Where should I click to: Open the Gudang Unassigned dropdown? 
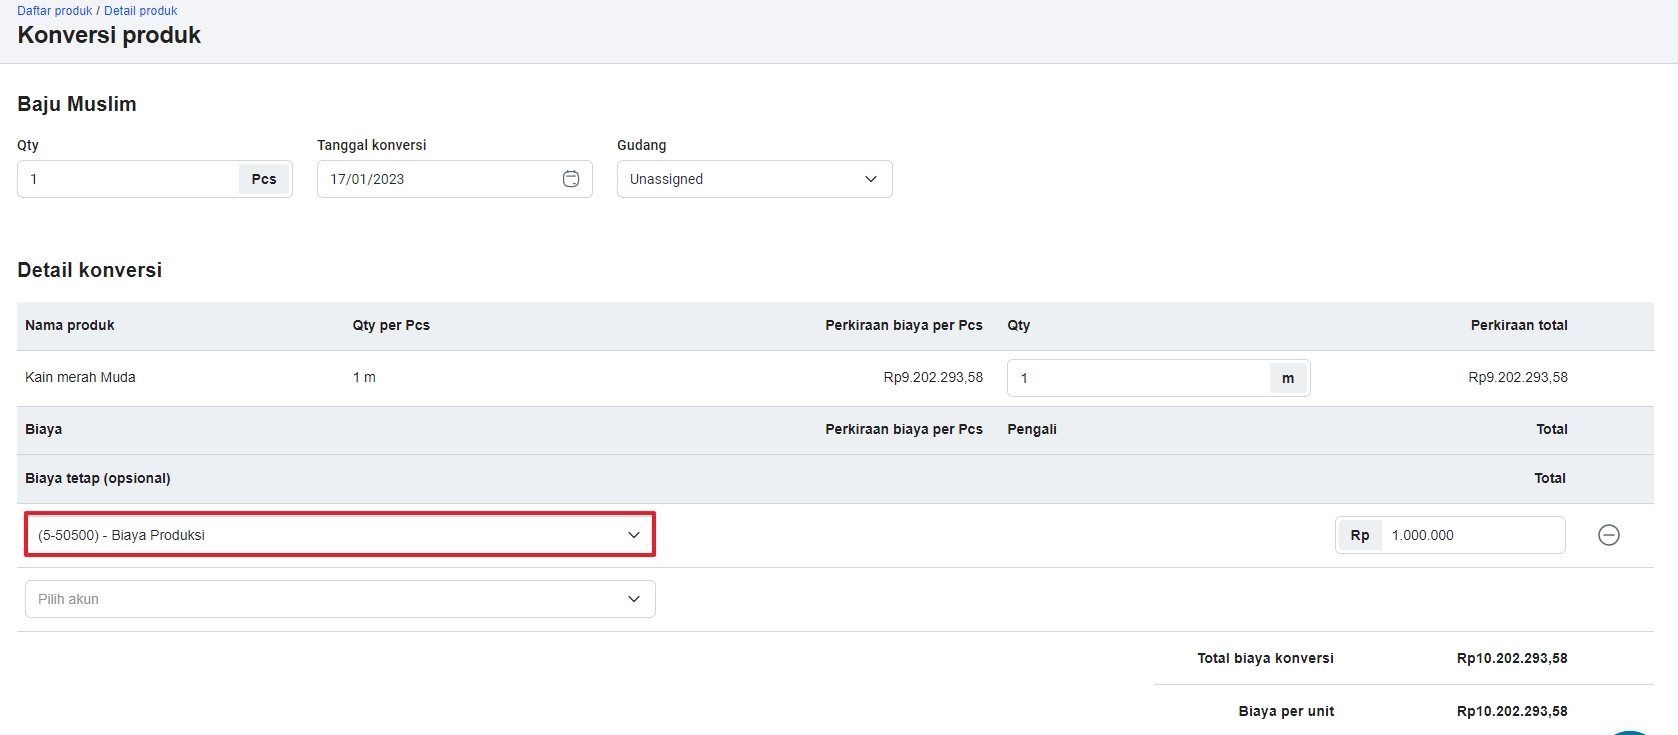pos(755,179)
